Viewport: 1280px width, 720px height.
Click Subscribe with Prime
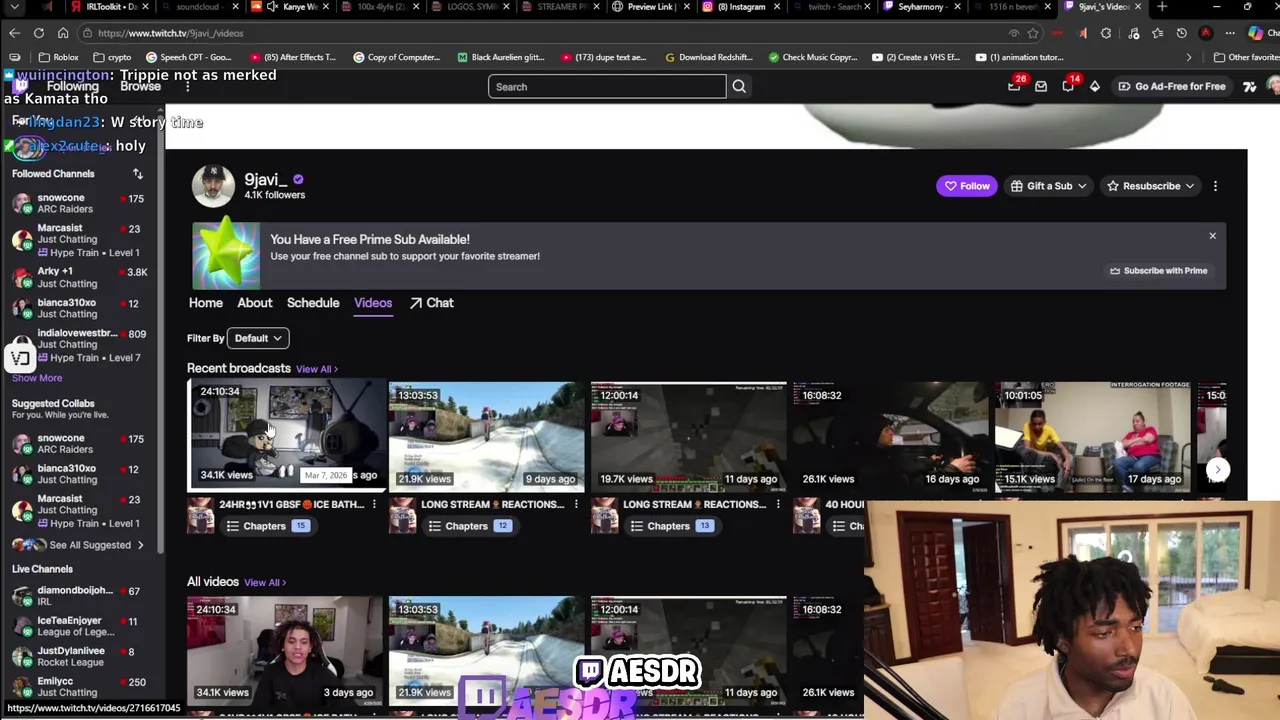coord(1158,271)
